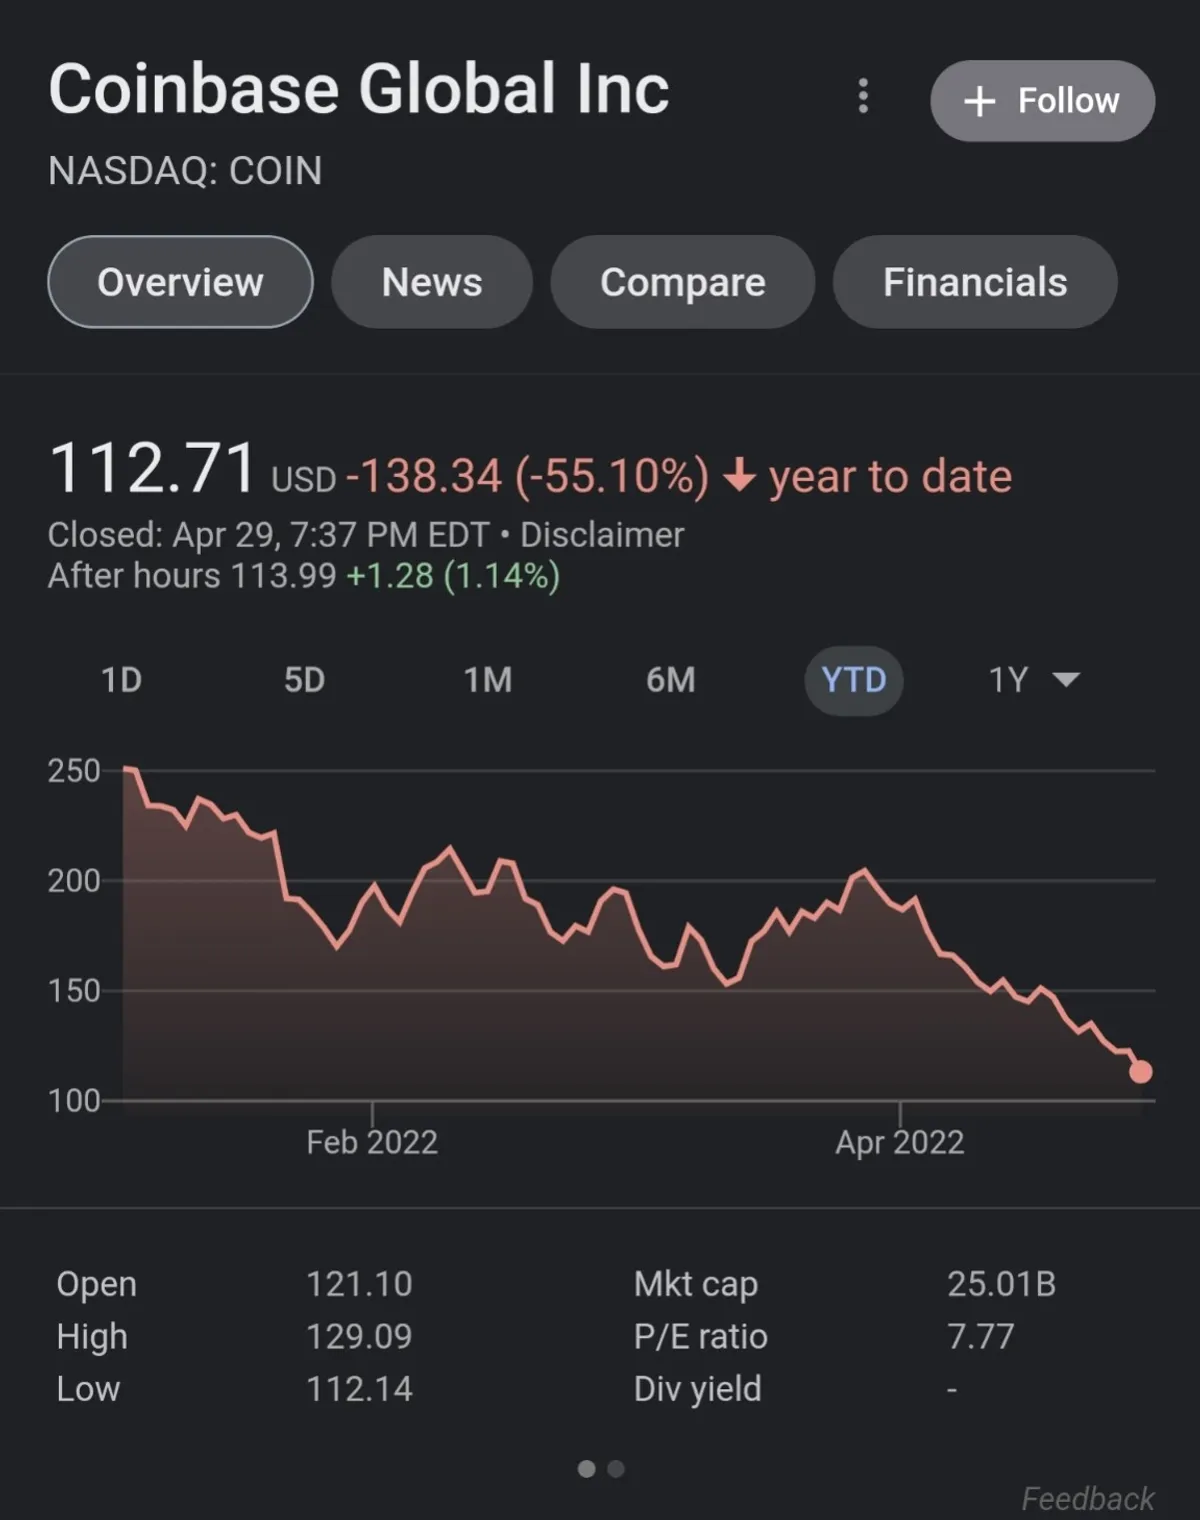Choose the YTD chart range

tap(853, 680)
